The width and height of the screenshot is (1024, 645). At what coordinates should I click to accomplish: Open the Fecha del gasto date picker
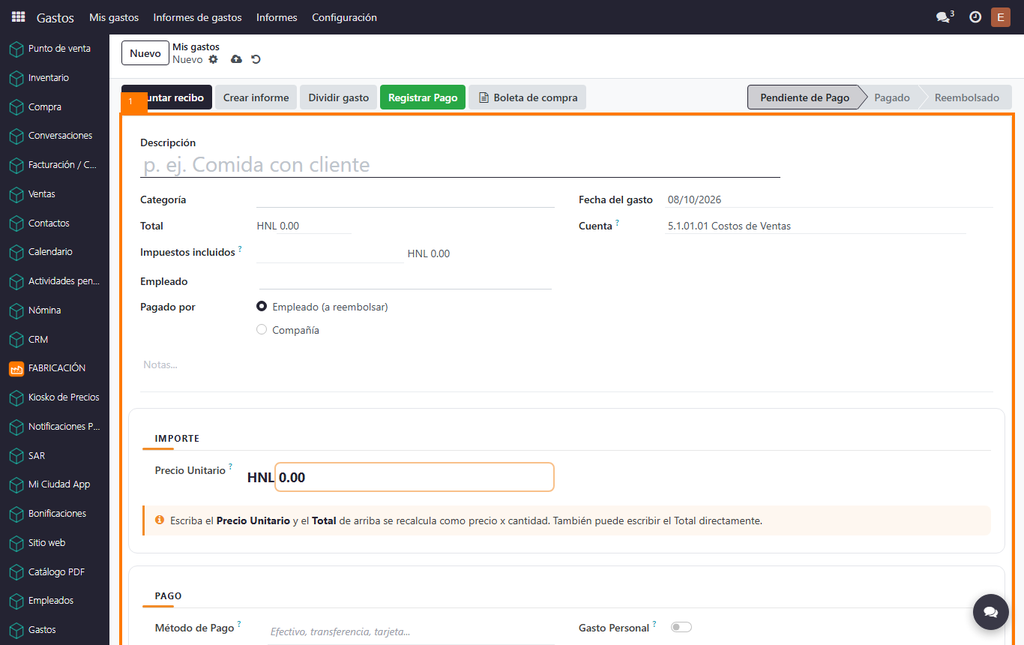pyautogui.click(x=829, y=200)
